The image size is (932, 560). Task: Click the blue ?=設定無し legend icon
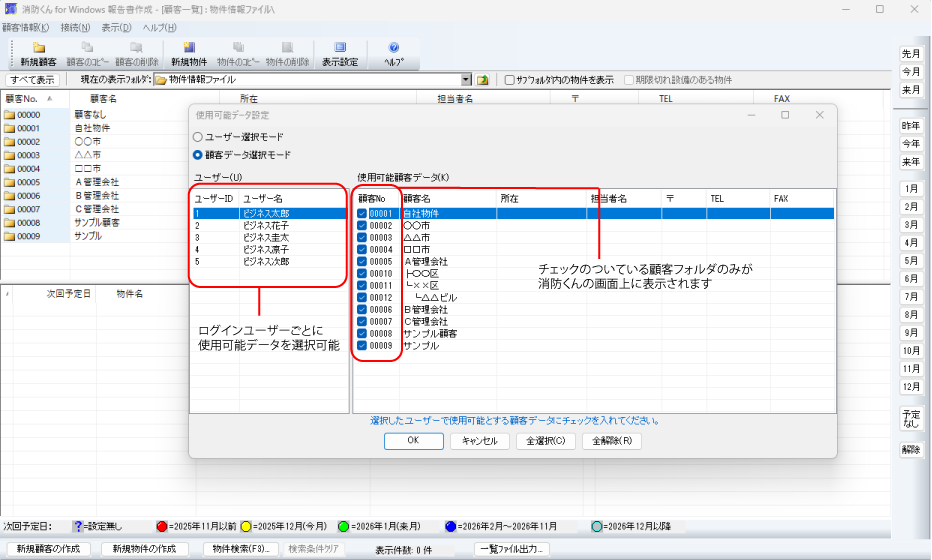coord(77,525)
